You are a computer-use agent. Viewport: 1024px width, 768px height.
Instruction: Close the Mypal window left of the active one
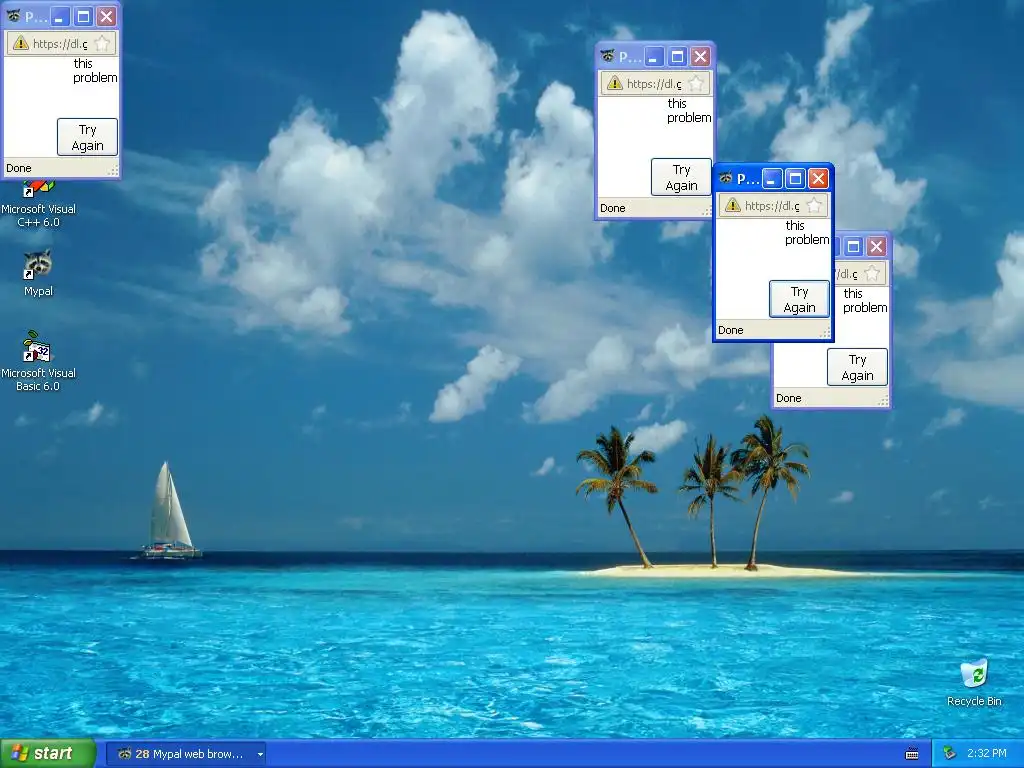(700, 57)
